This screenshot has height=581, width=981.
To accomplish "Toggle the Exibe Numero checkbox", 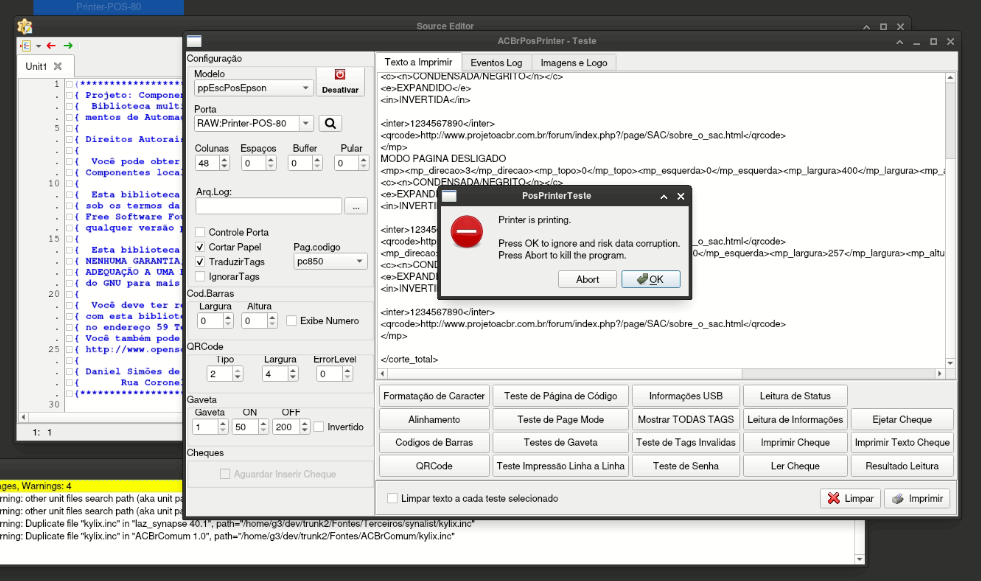I will tap(292, 321).
